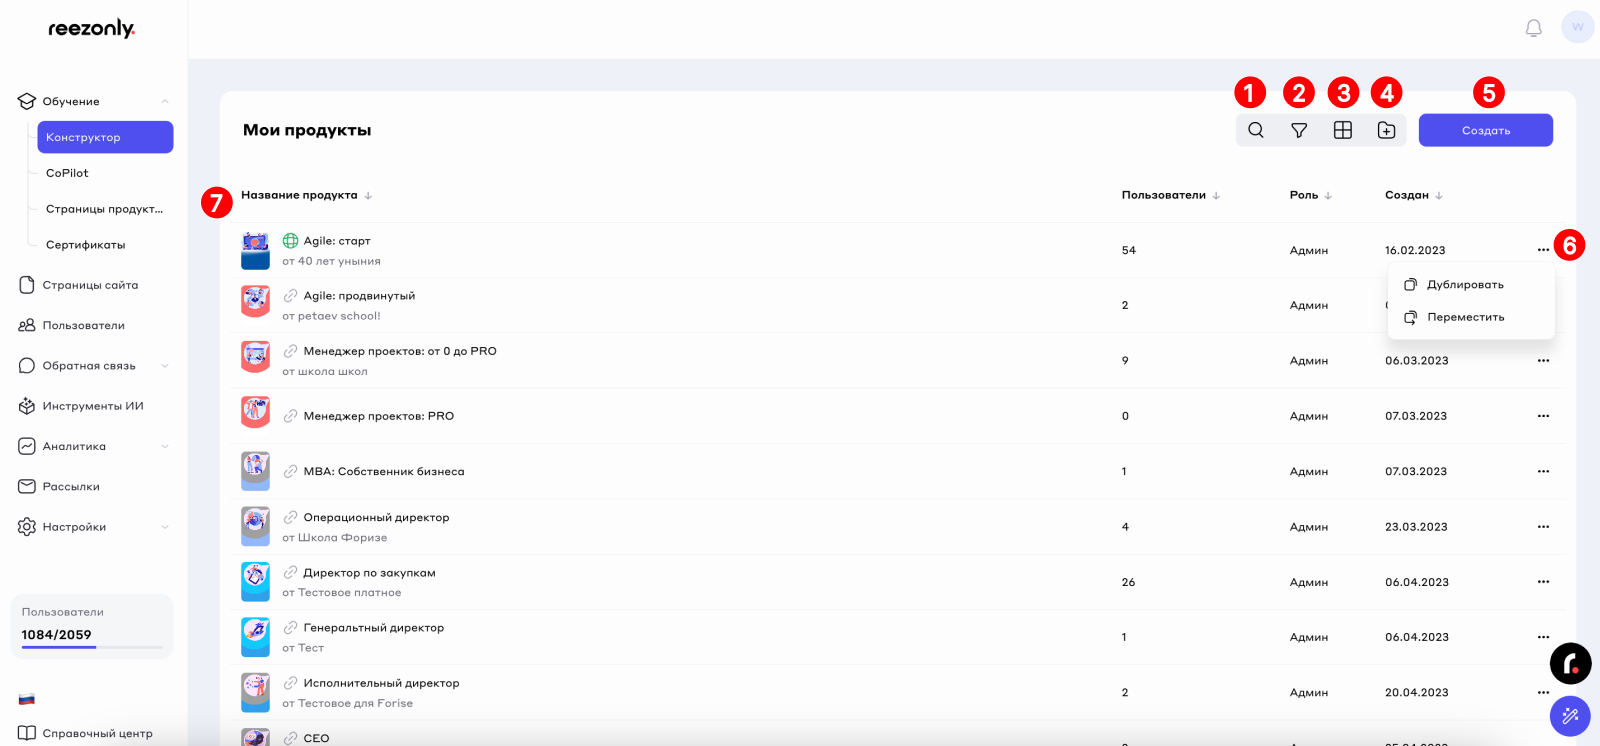Click the Пользователи usage progress bar
The height and width of the screenshot is (746, 1600).
pyautogui.click(x=92, y=647)
